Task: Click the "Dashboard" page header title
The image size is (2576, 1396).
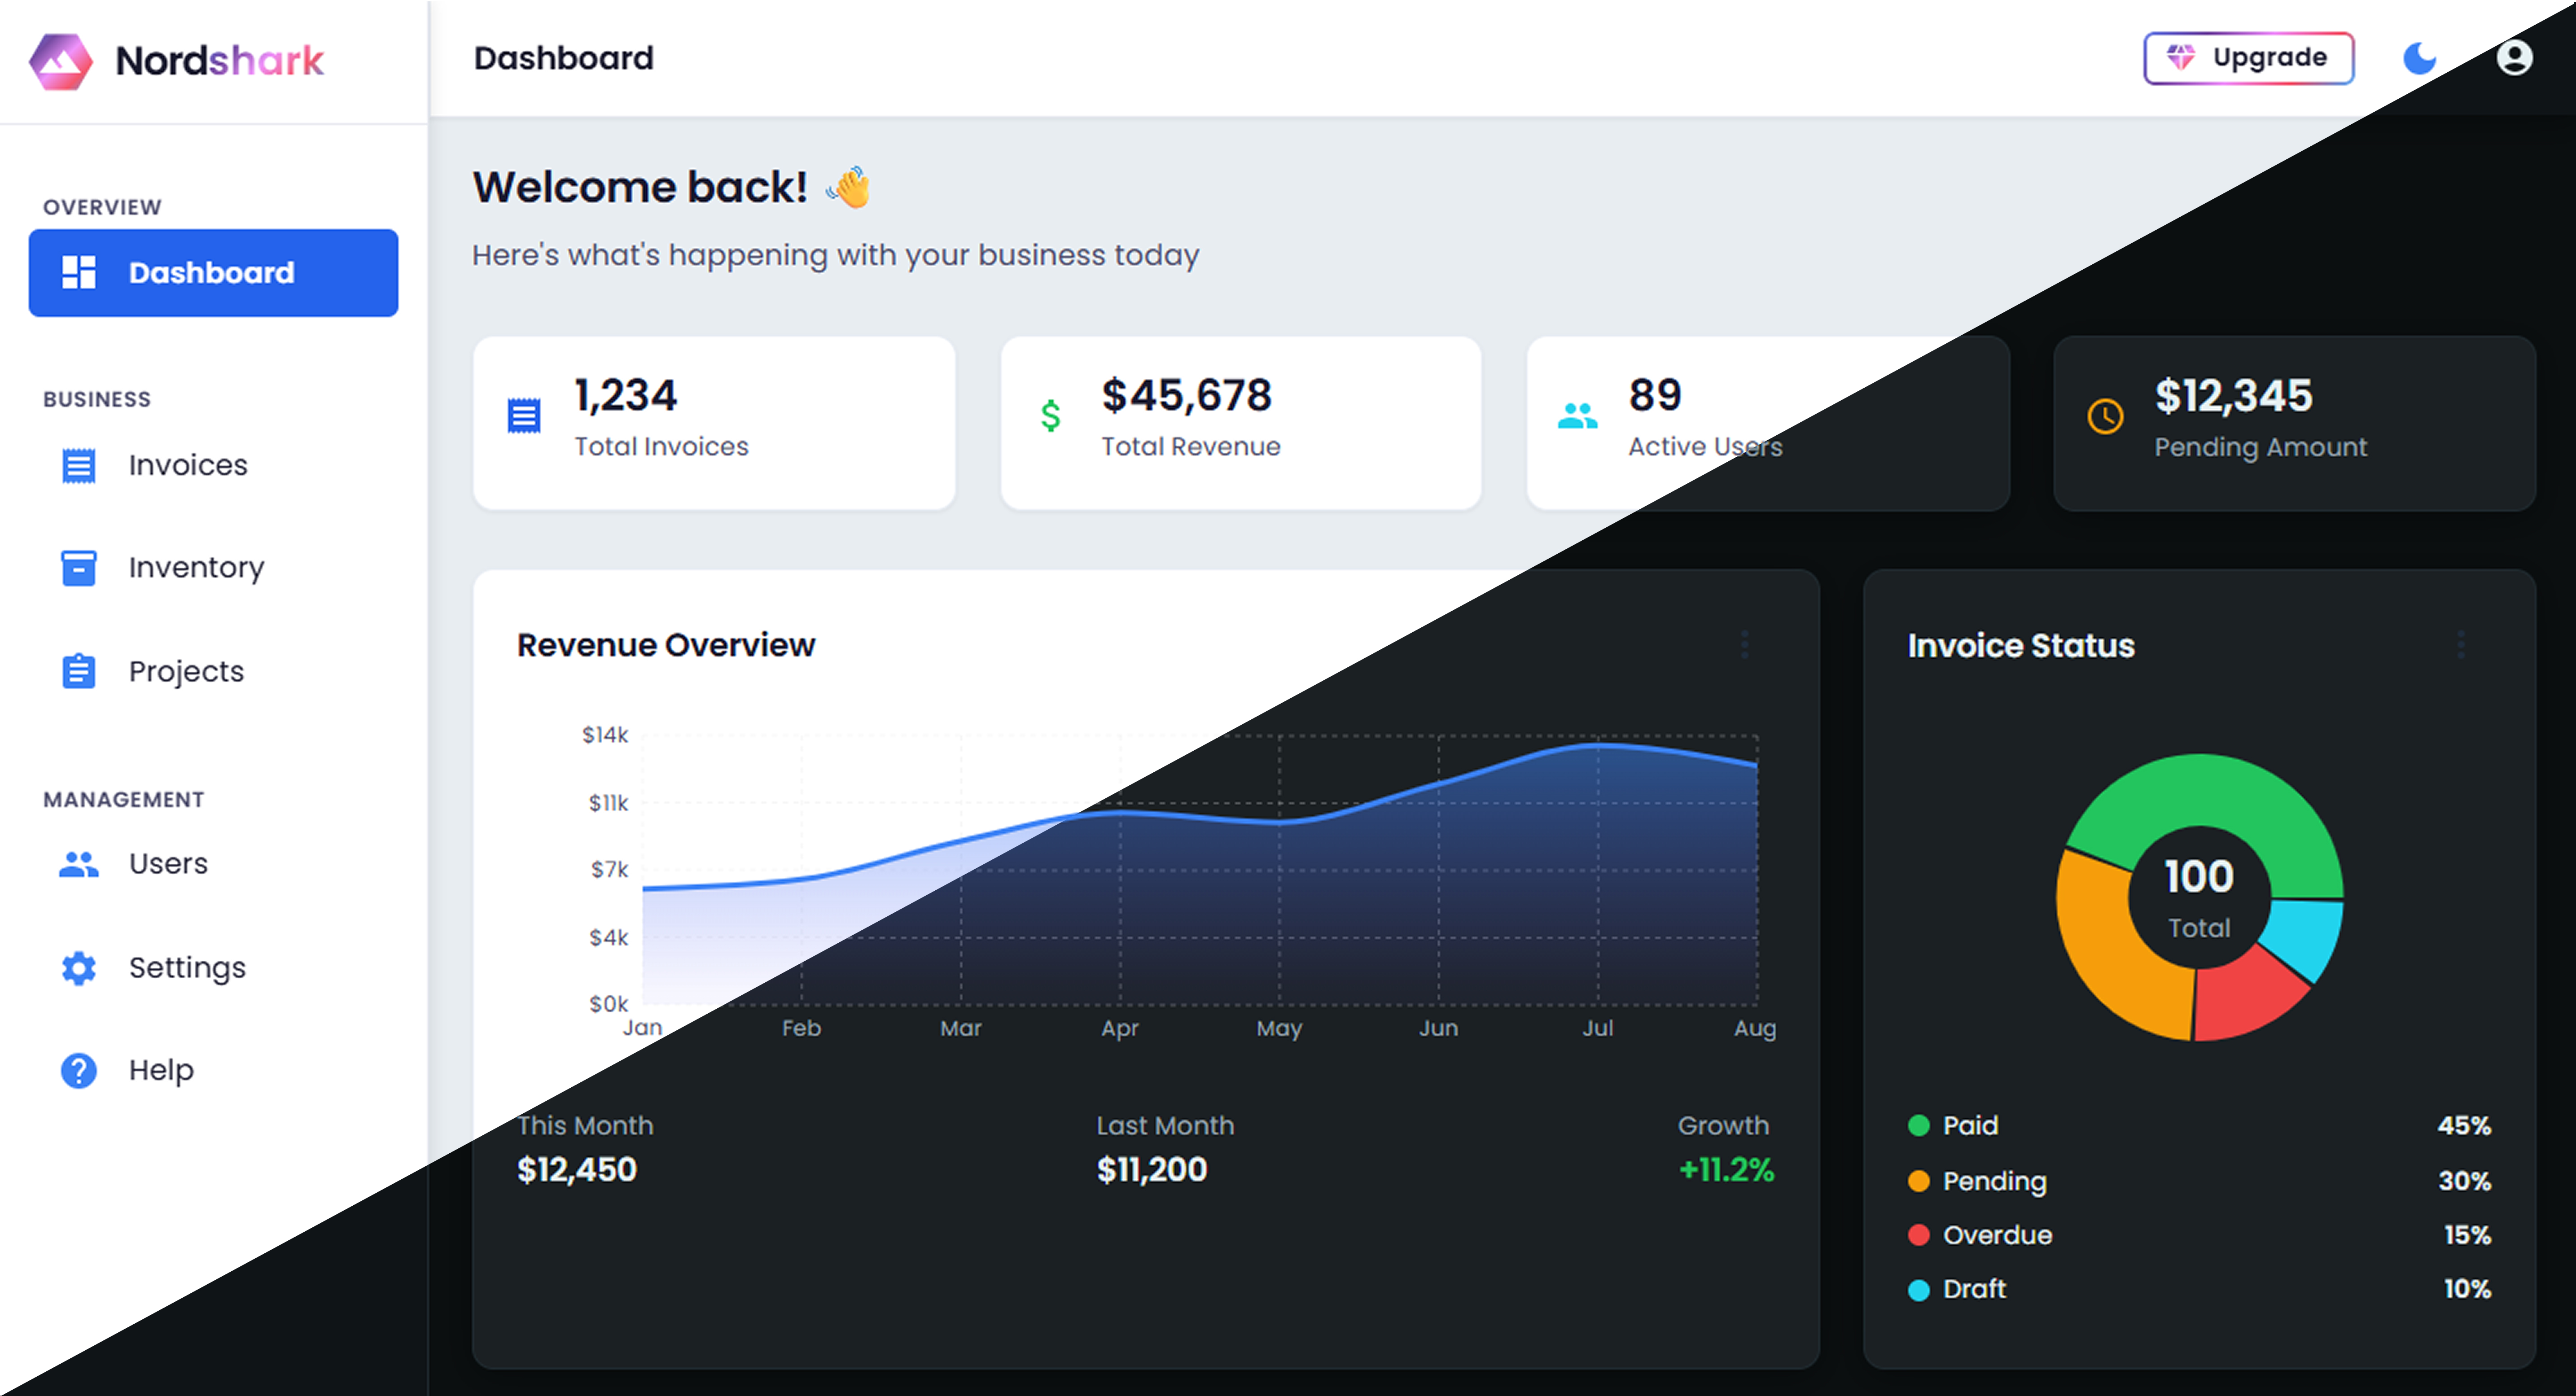Action: [x=564, y=58]
